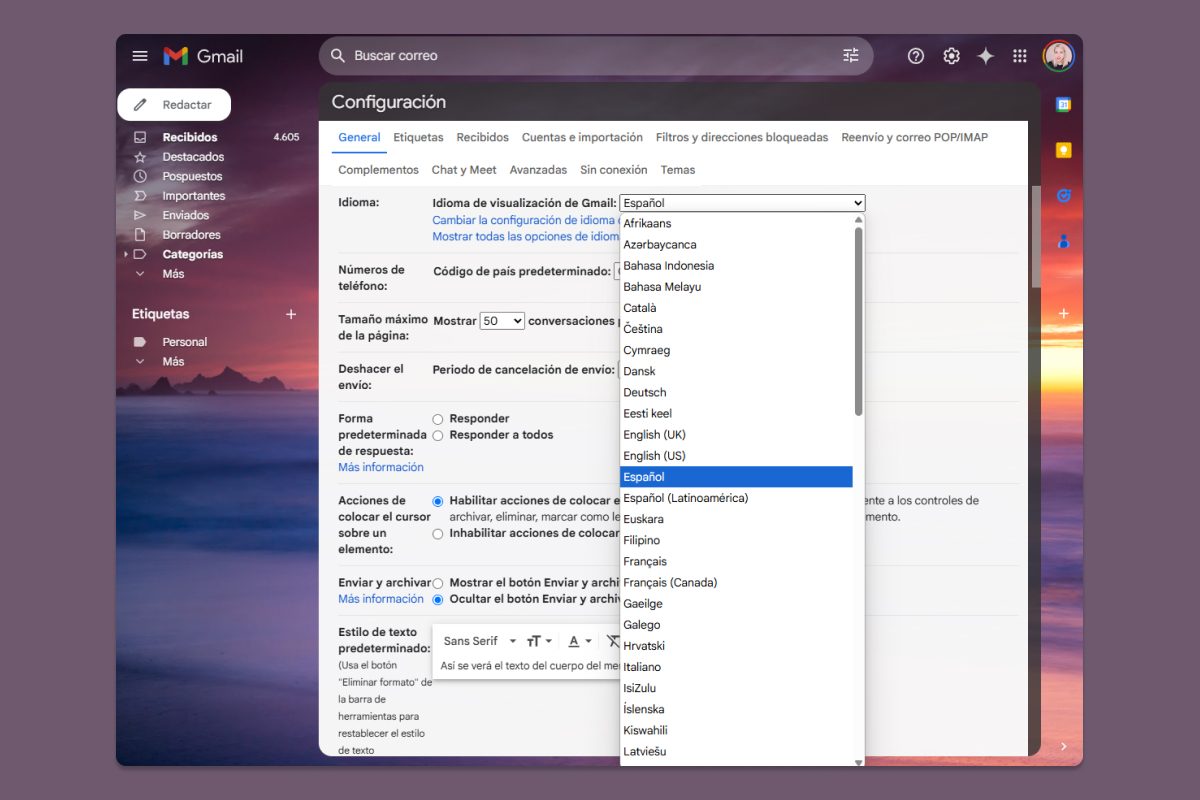Open the Gmail help menu
This screenshot has height=800, width=1200.
click(x=915, y=55)
